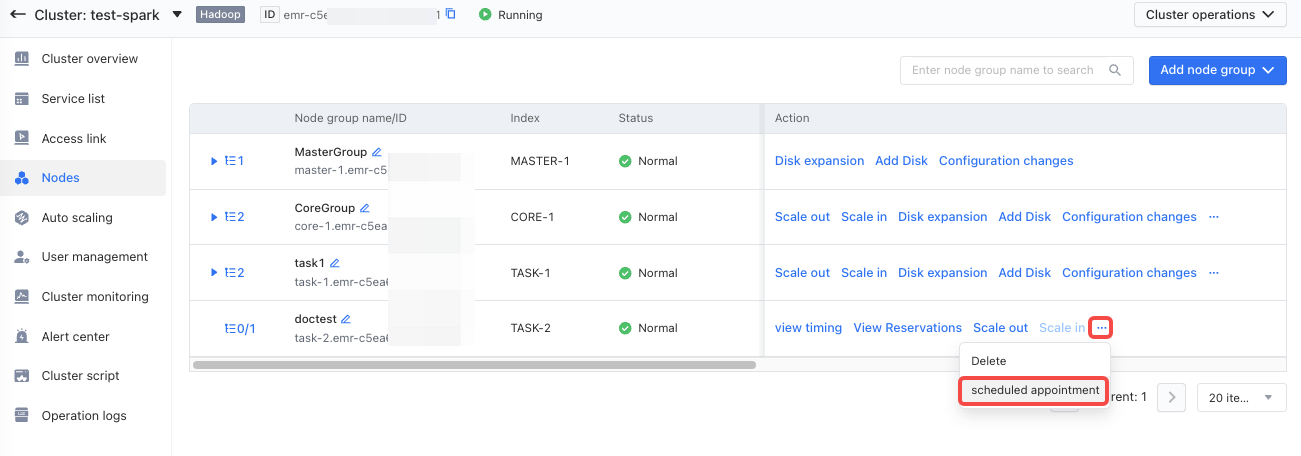Choose Delete from the popup menu
This screenshot has width=1301, height=456.
coord(1034,361)
